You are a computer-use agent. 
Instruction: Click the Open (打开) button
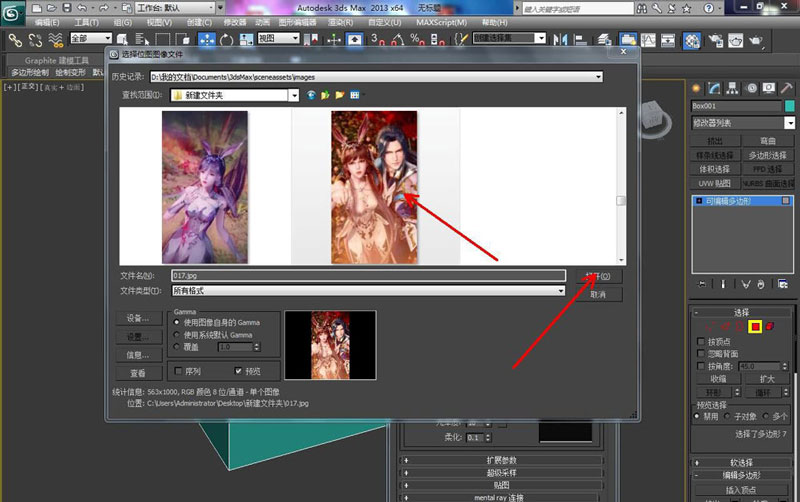598,276
